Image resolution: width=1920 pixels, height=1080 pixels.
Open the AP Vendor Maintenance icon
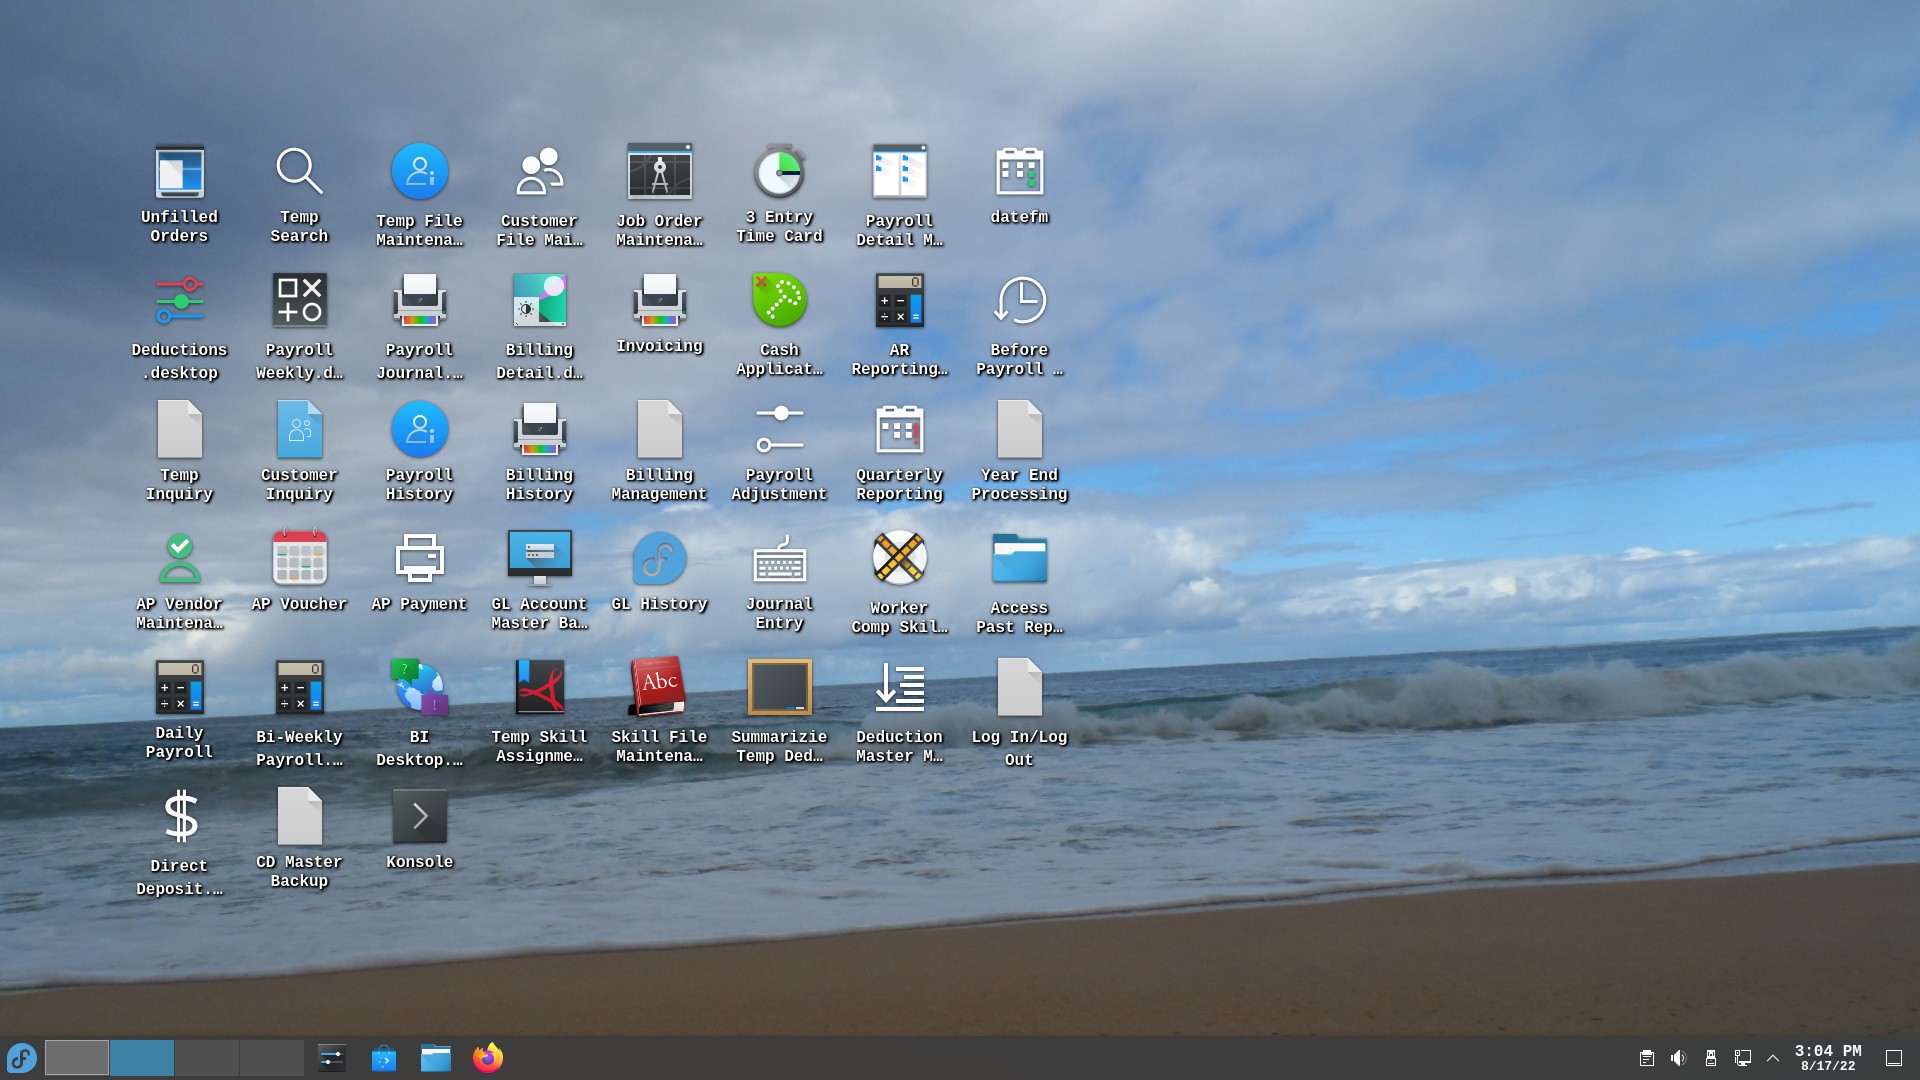pos(179,559)
